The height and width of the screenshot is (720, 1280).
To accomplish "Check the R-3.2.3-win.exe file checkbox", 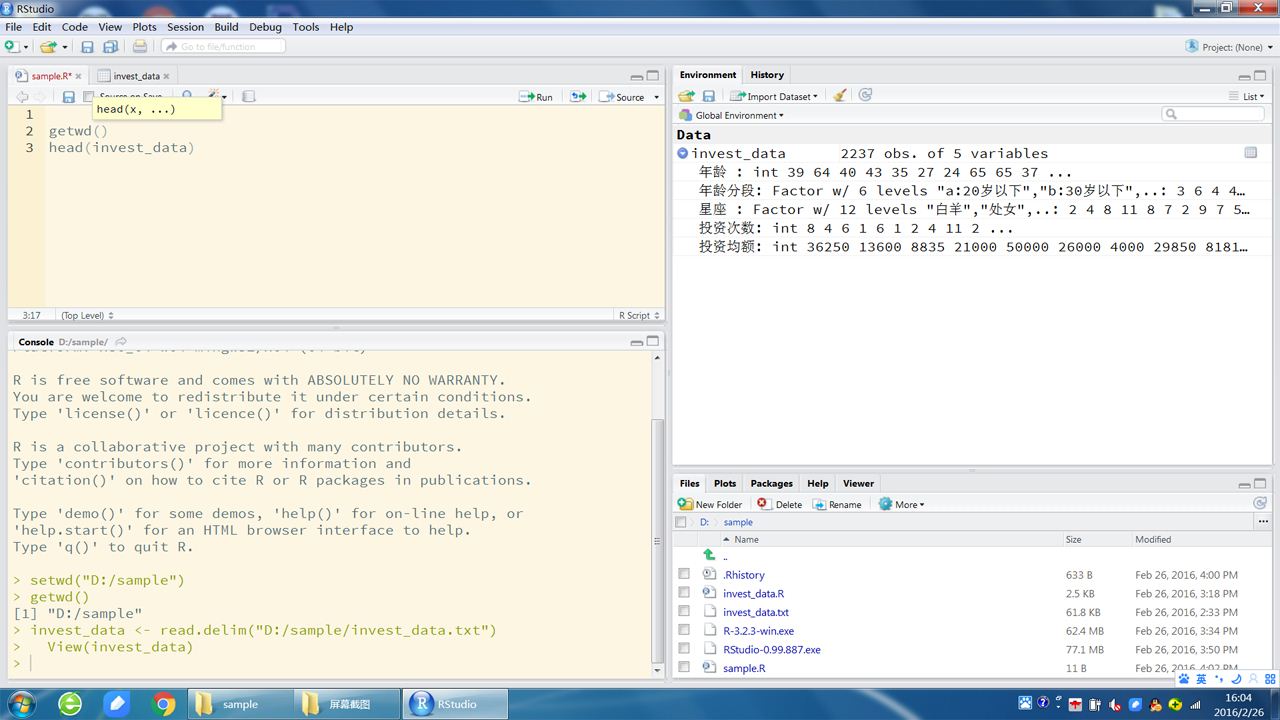I will (x=684, y=630).
